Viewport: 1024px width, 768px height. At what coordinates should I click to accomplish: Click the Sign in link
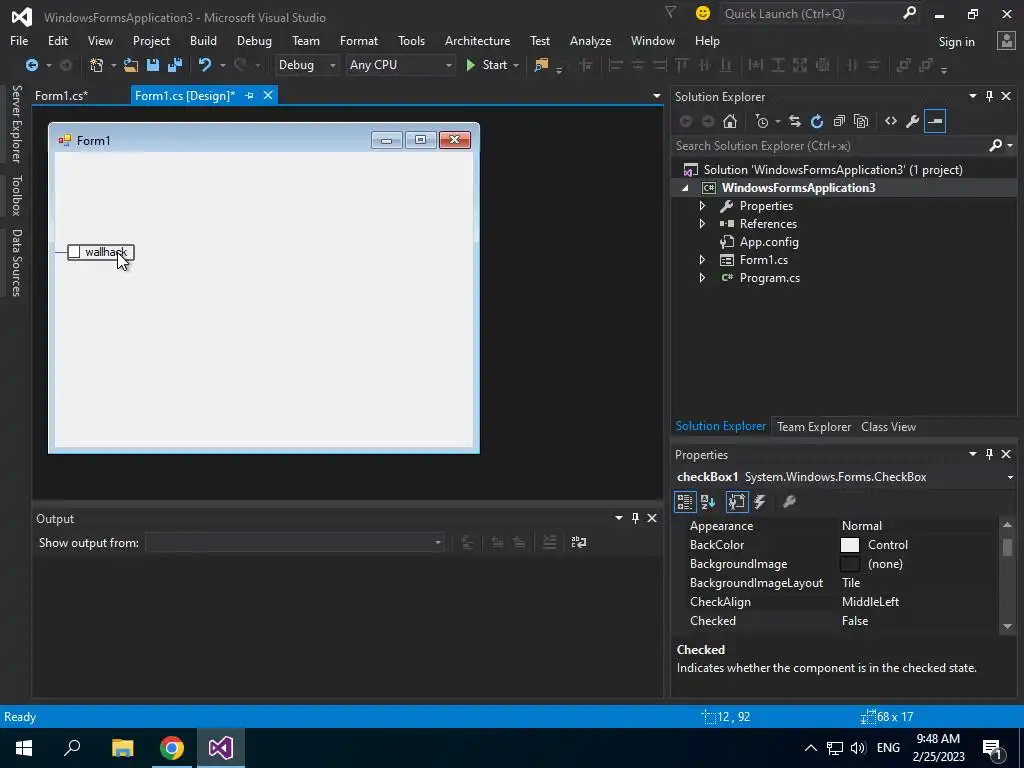(x=956, y=42)
